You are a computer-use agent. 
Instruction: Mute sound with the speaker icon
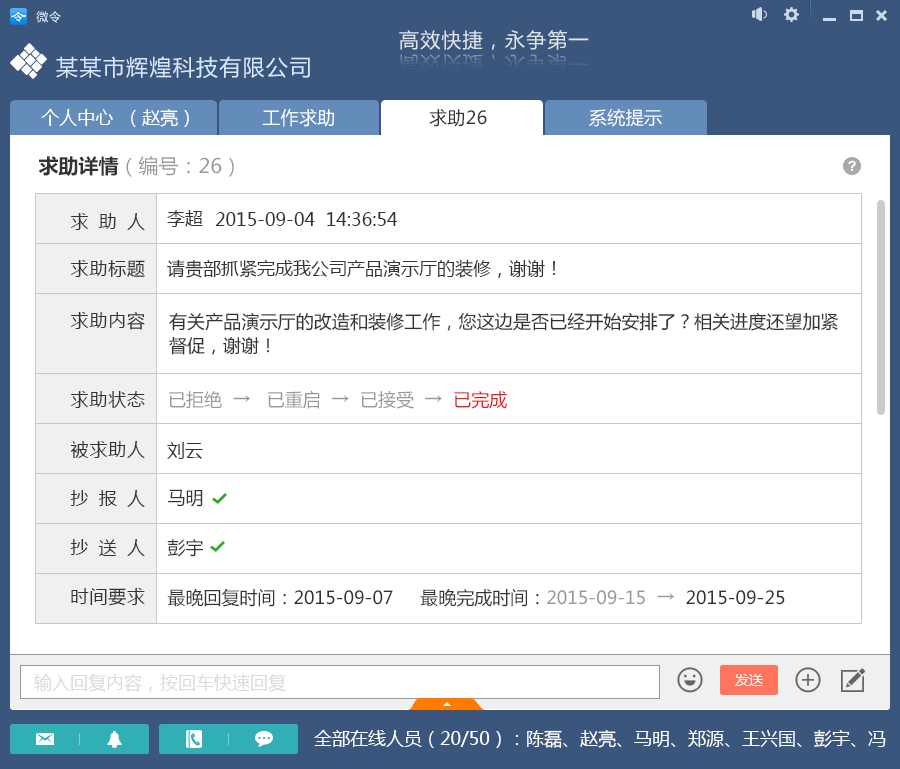pyautogui.click(x=759, y=15)
